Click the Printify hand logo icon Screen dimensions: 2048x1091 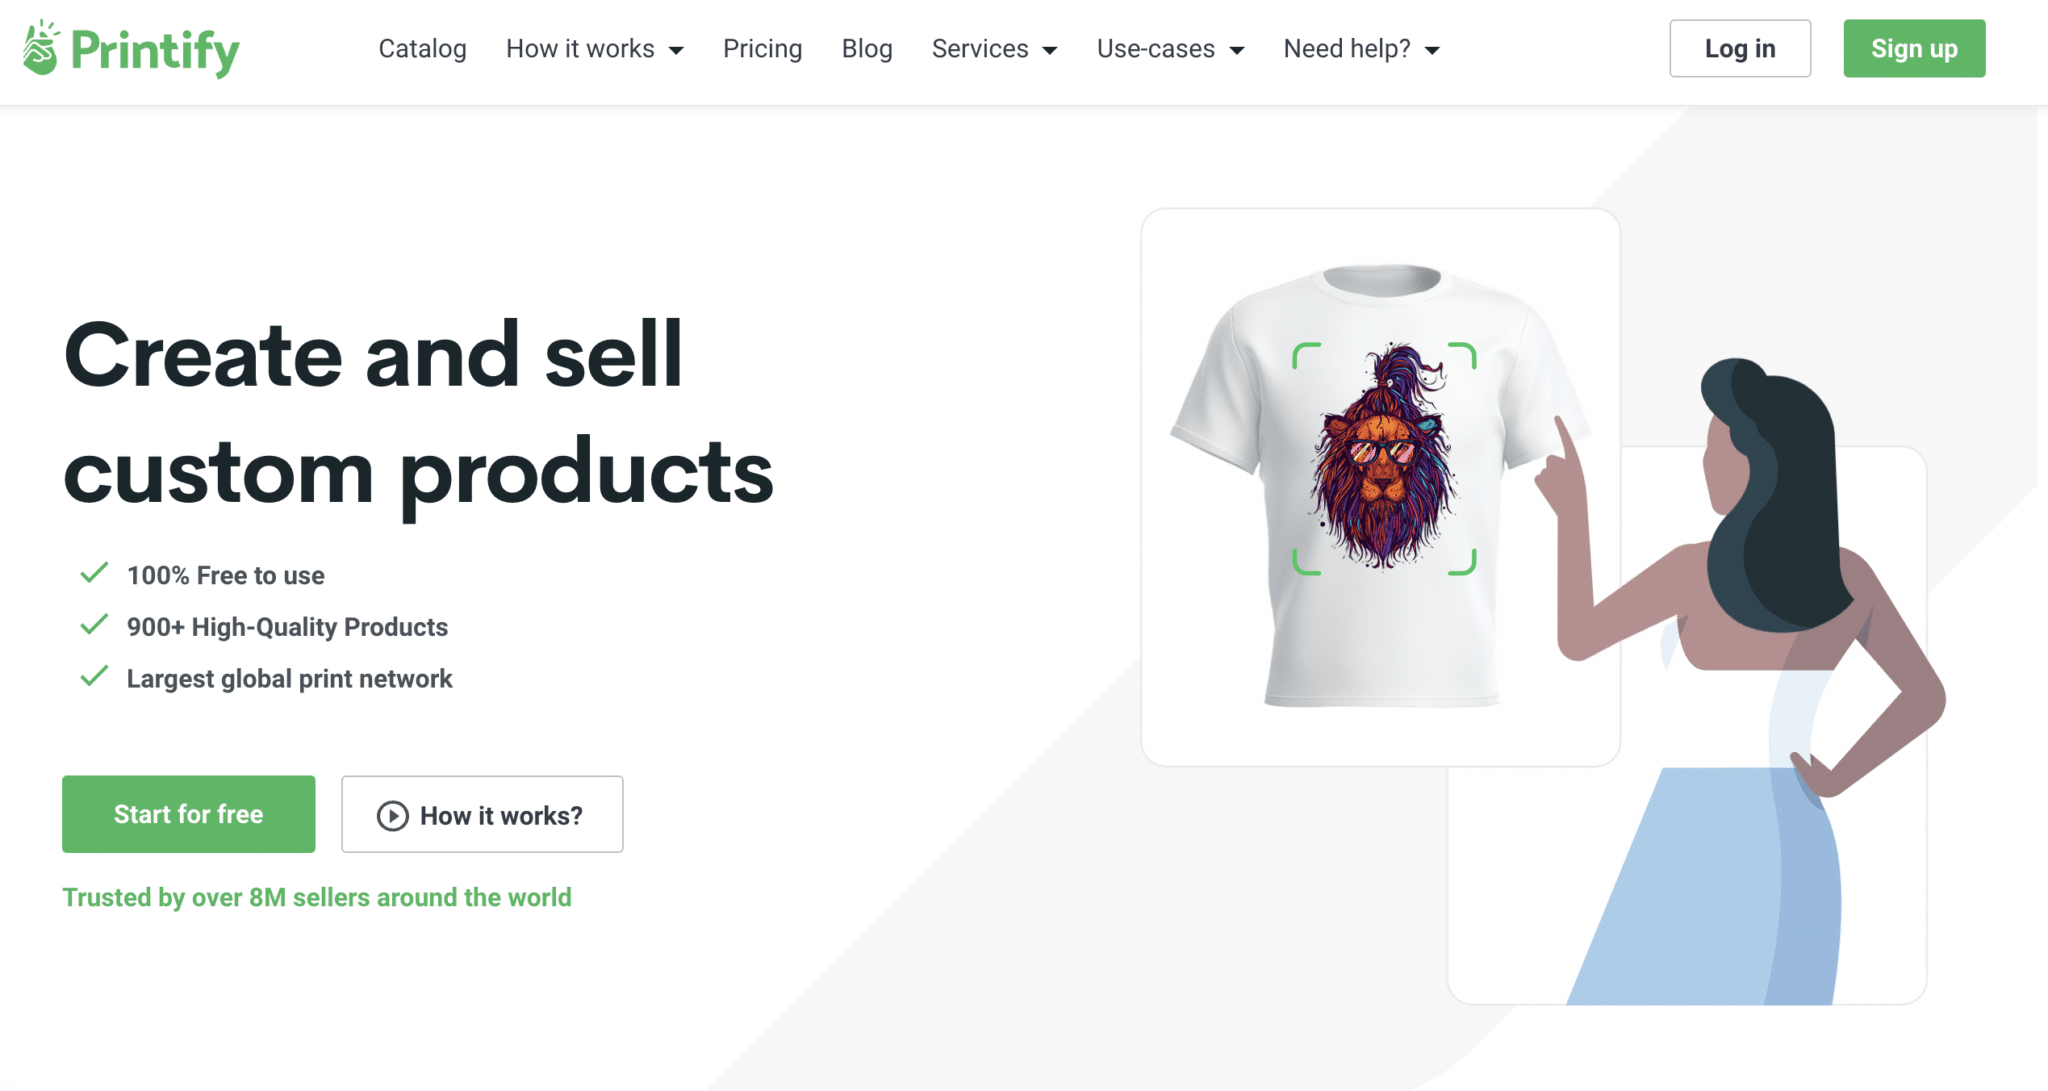(41, 48)
